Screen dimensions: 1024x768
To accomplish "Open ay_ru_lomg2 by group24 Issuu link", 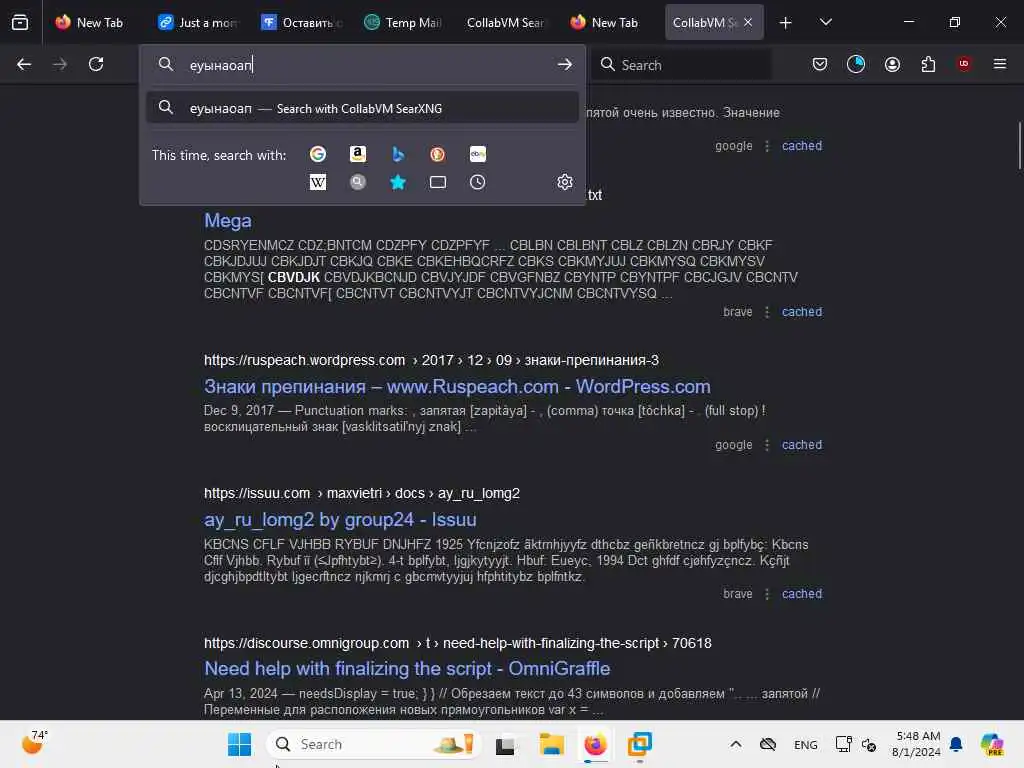I will (x=340, y=520).
